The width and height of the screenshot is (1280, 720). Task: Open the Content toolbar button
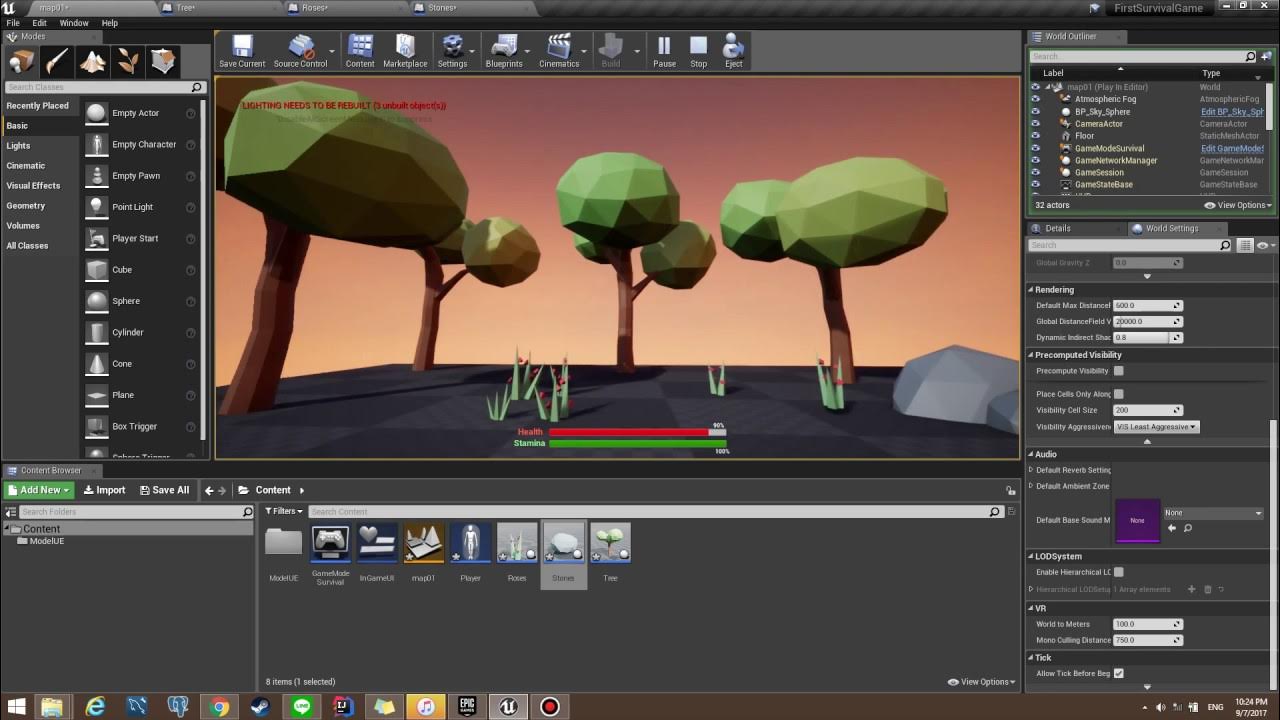(x=360, y=51)
